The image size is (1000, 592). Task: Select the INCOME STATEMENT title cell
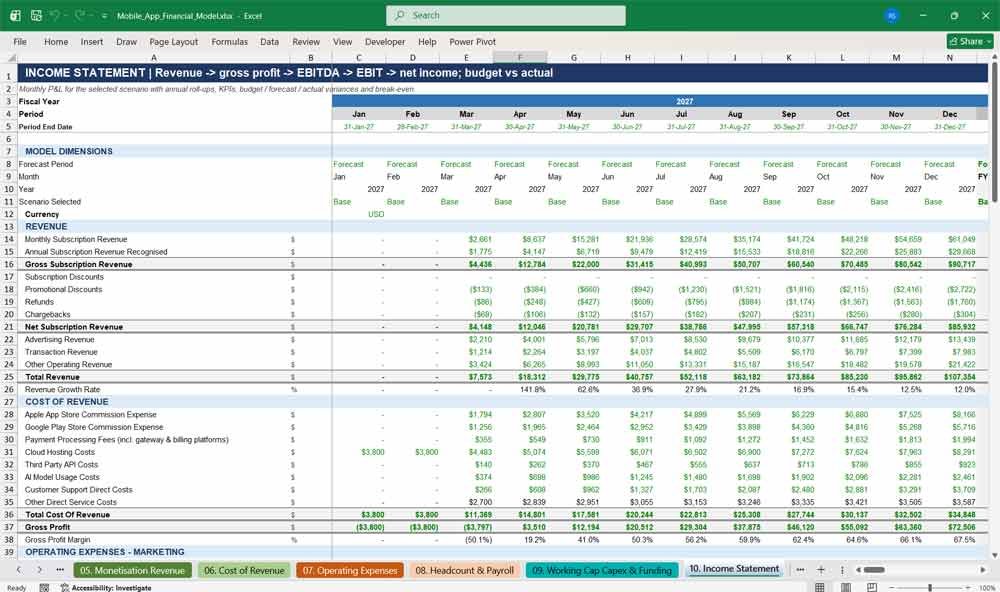(x=503, y=73)
